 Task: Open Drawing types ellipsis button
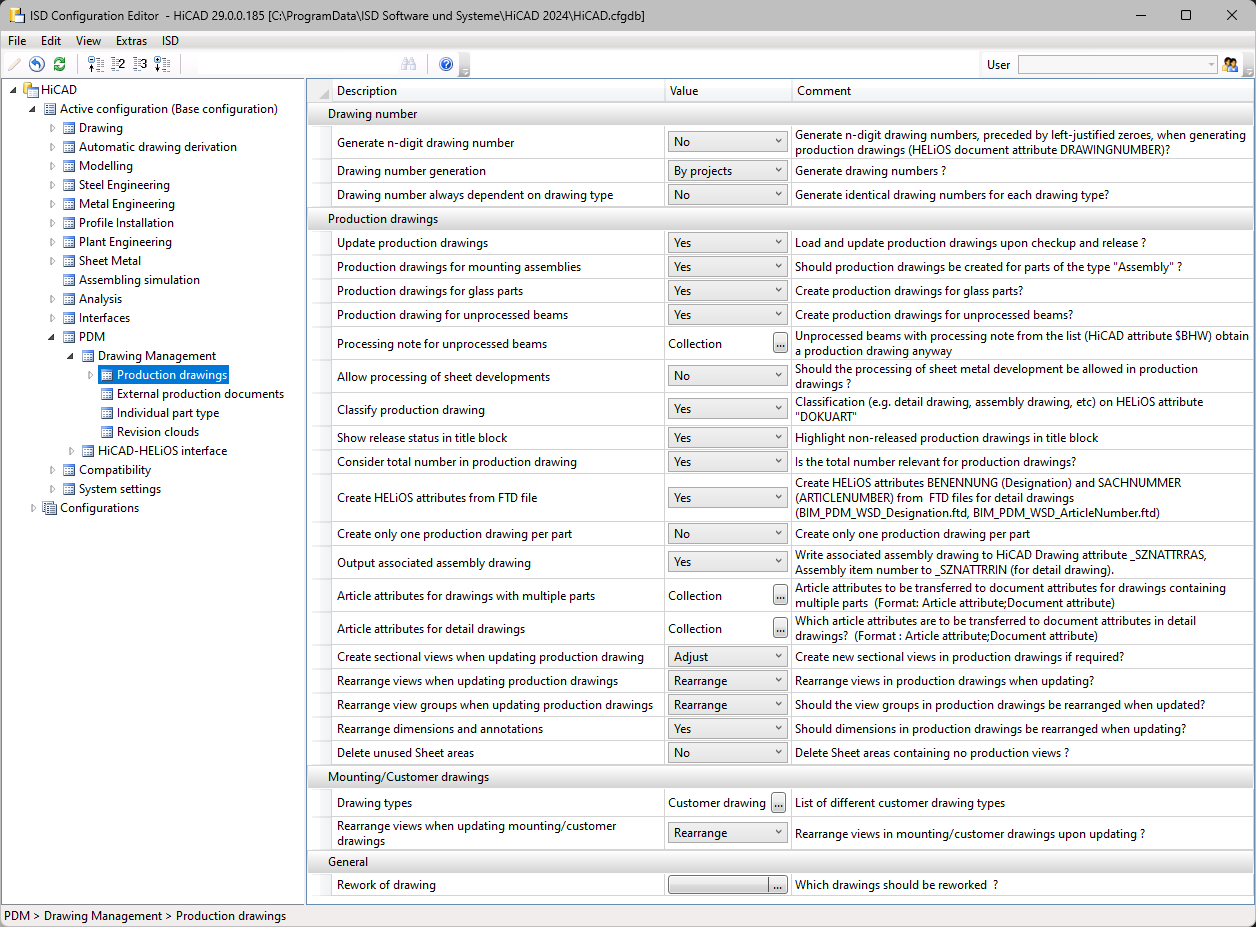click(779, 803)
